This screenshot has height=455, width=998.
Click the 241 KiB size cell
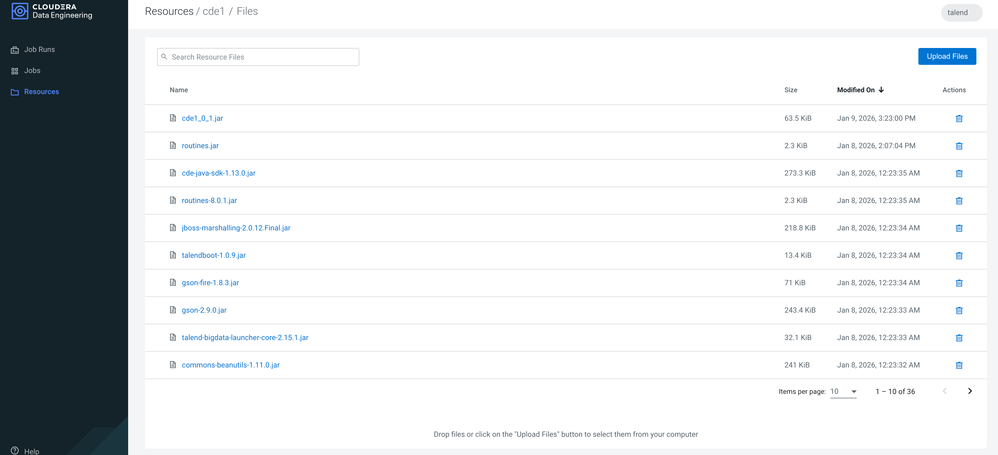pyautogui.click(x=796, y=365)
